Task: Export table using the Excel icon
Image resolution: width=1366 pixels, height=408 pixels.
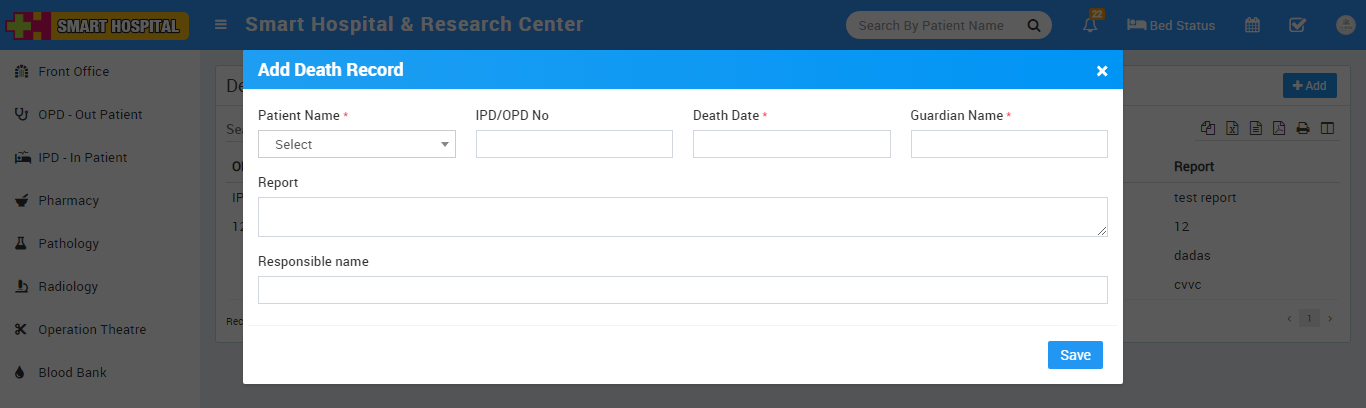Action: [x=1232, y=128]
